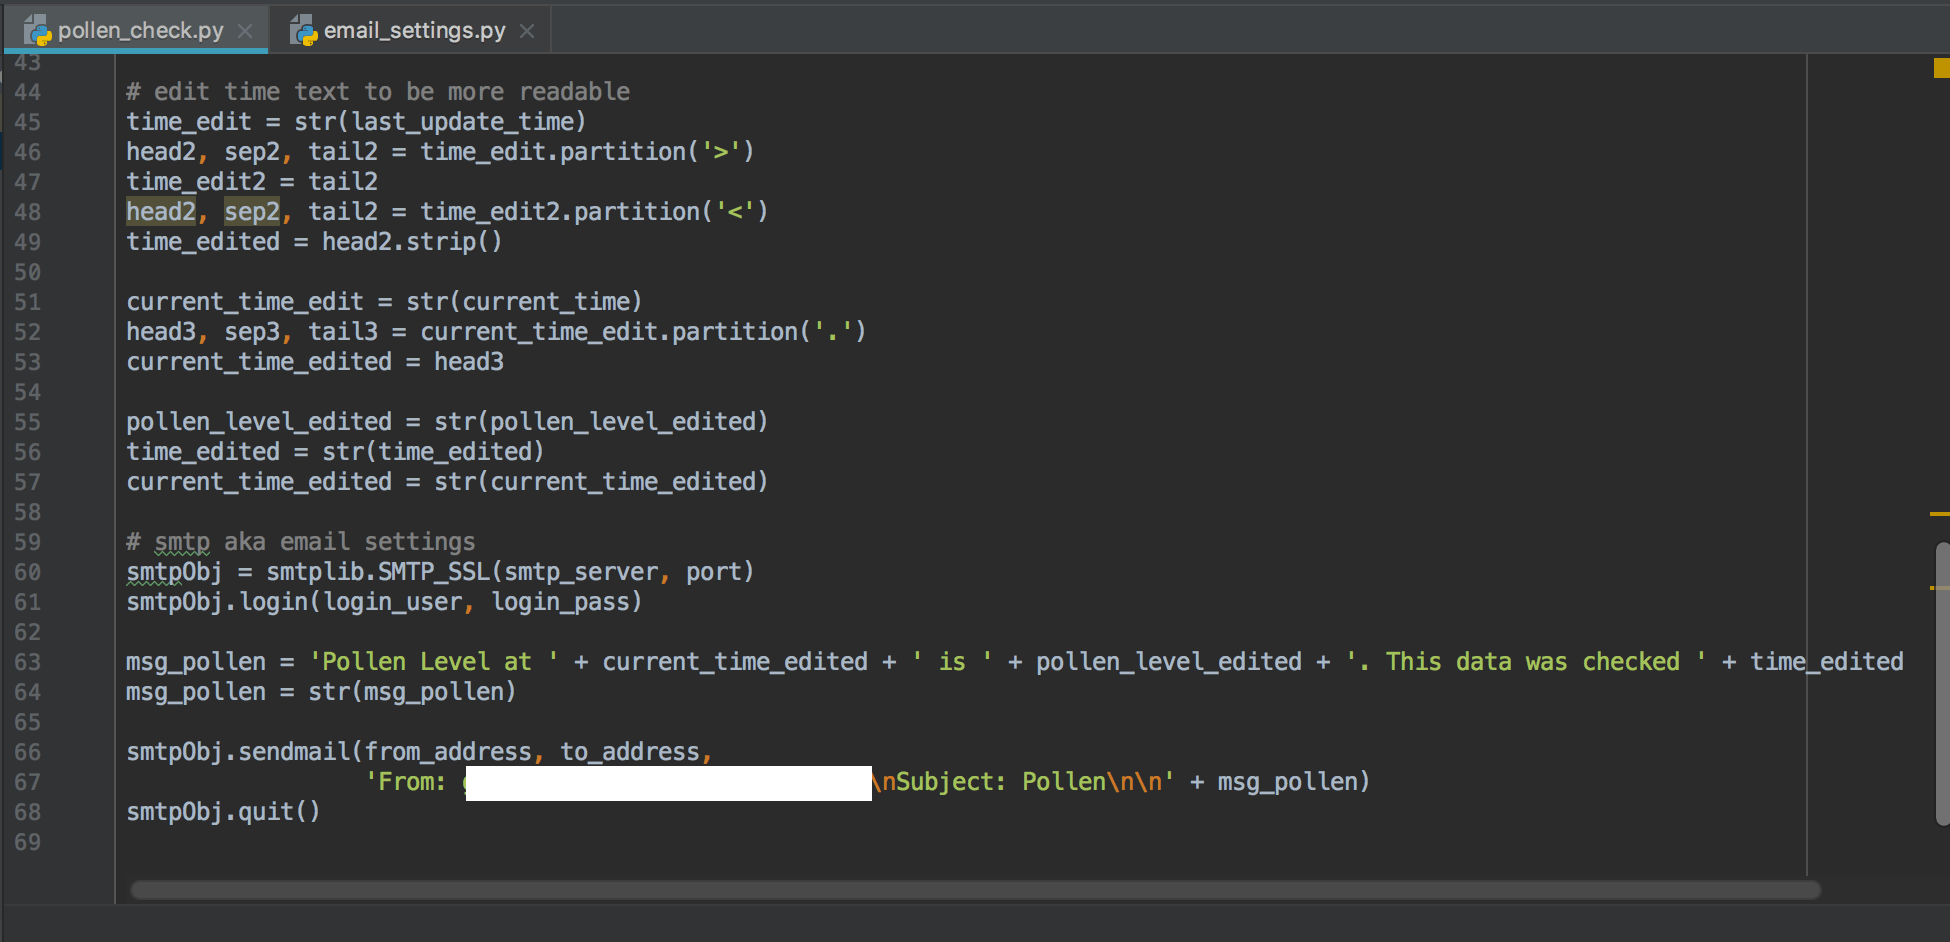The width and height of the screenshot is (1950, 942).
Task: Click the horizontal scrollbar under the code
Action: (x=975, y=890)
